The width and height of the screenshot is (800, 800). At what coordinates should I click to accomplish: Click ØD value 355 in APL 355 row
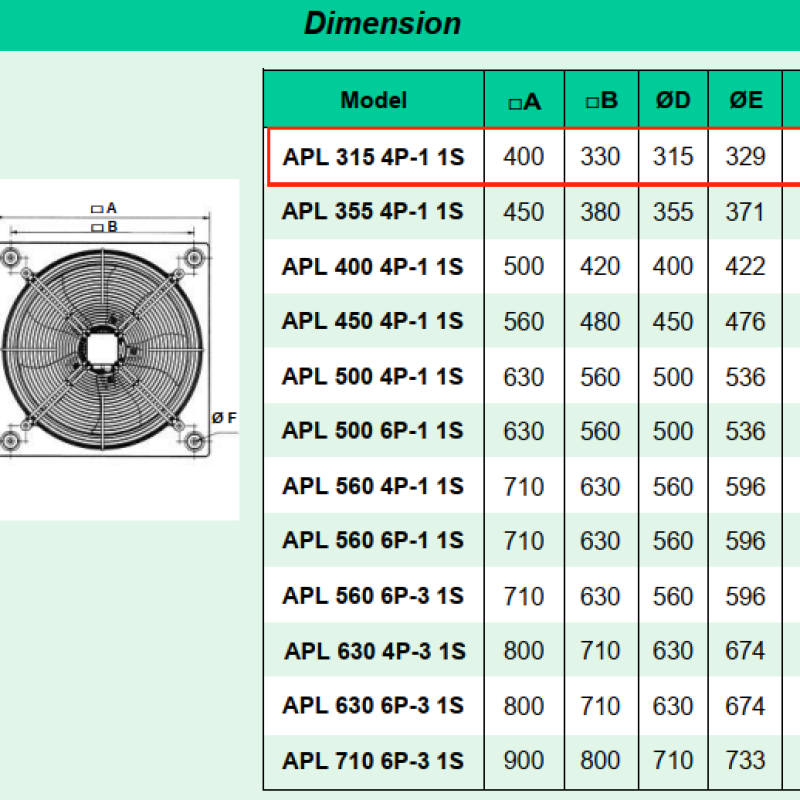(673, 212)
